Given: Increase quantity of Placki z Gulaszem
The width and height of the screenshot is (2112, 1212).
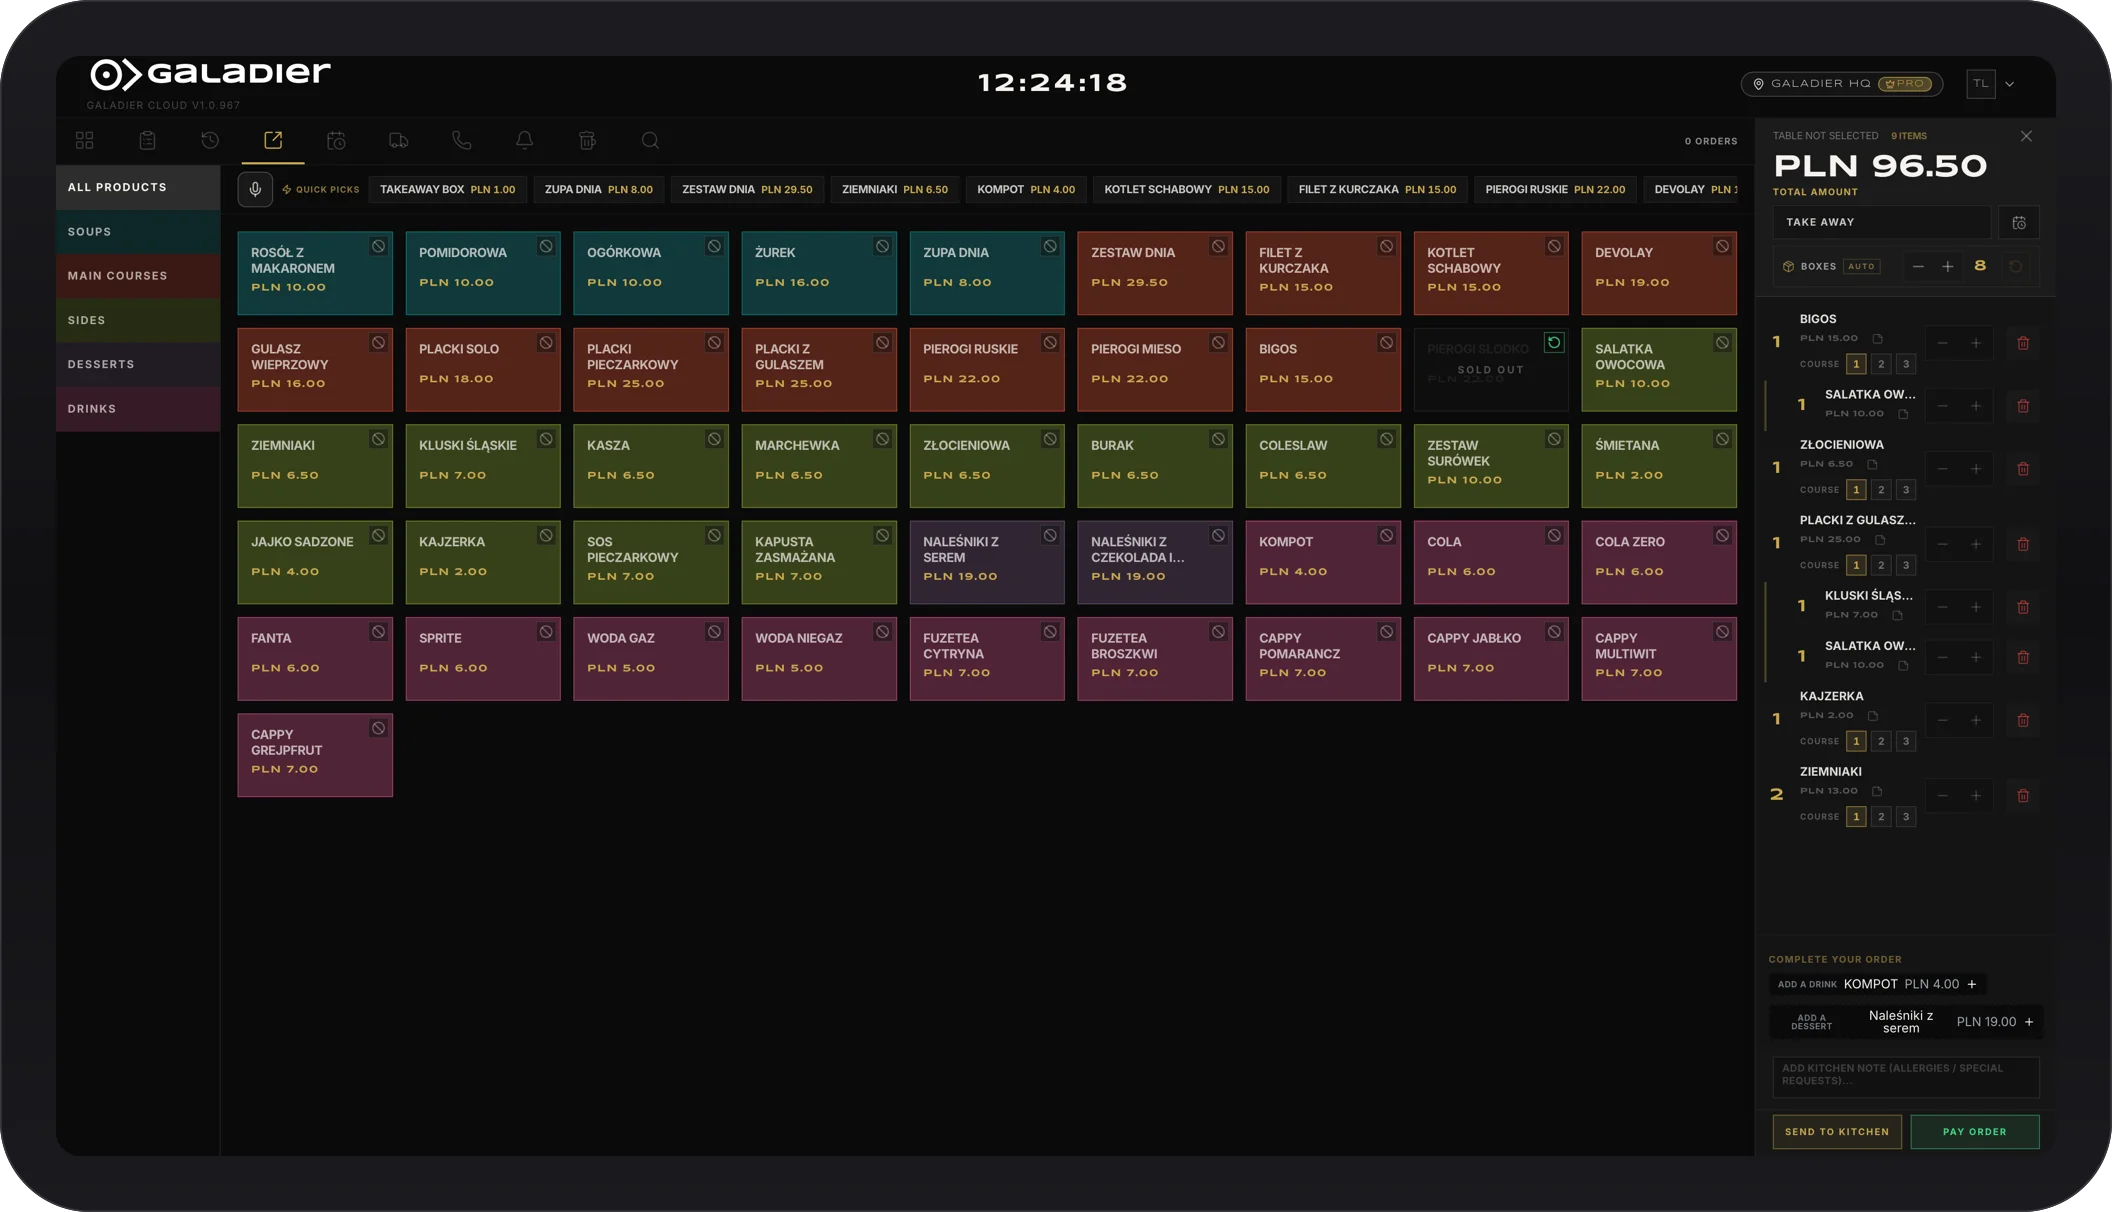Looking at the screenshot, I should [1976, 545].
